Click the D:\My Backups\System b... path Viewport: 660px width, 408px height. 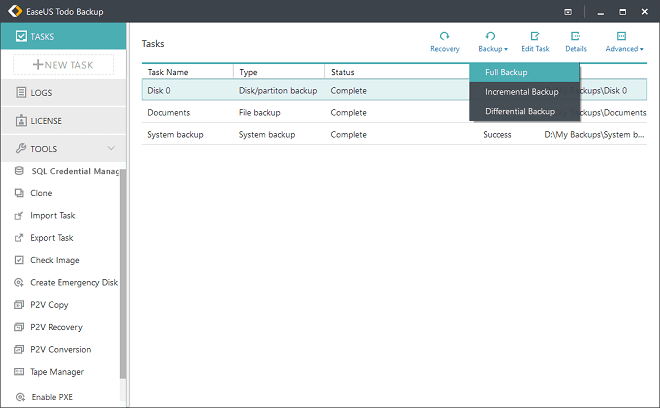tap(594, 135)
